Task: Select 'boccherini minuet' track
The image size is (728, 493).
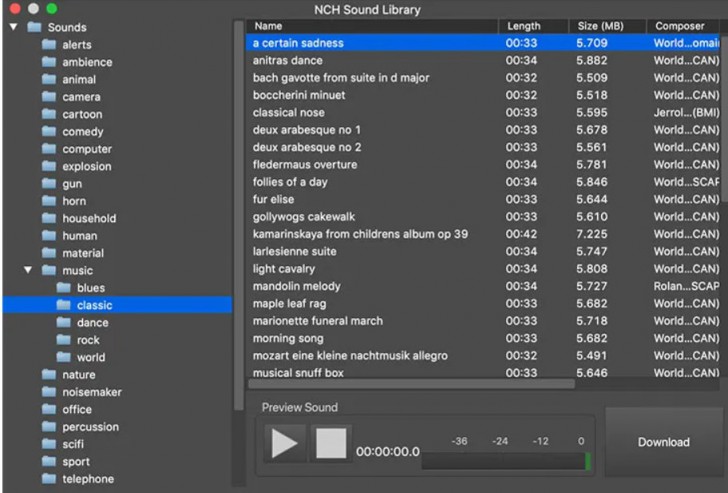Action: pos(483,95)
